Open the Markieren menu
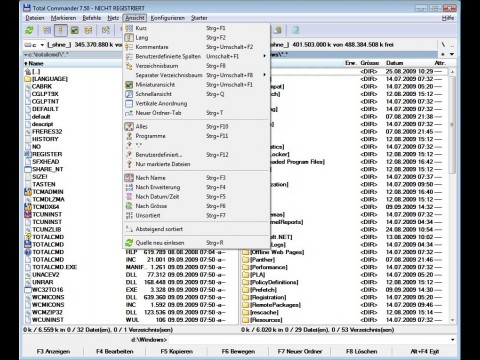The height and width of the screenshot is (360, 480). click(x=63, y=18)
